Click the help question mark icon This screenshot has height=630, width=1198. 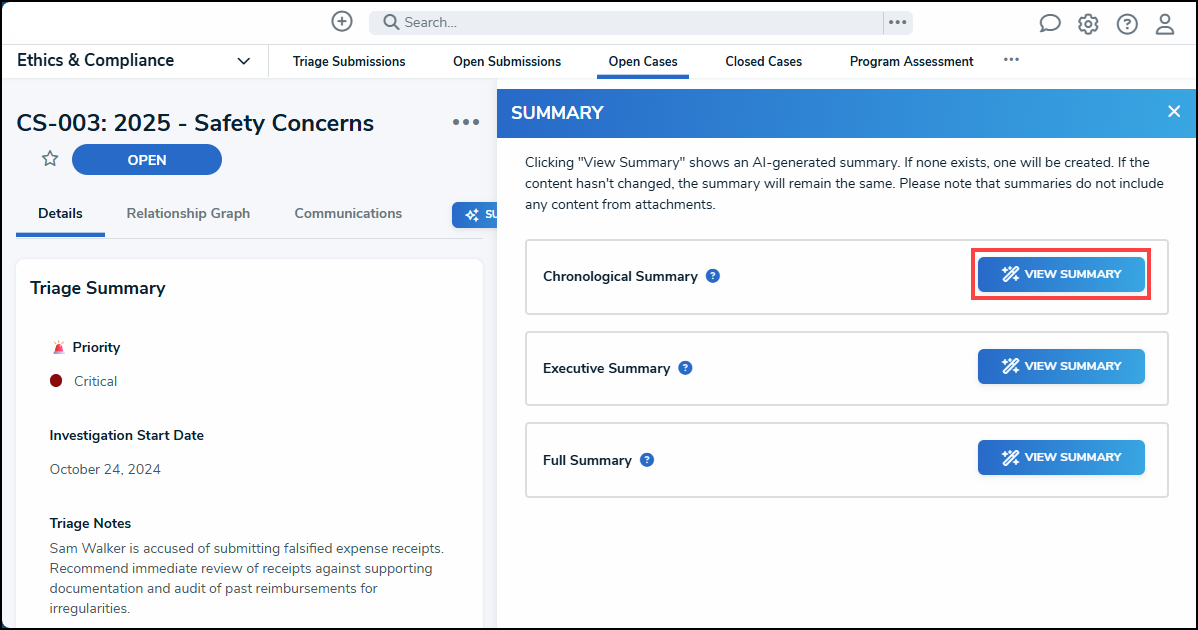pos(1127,24)
